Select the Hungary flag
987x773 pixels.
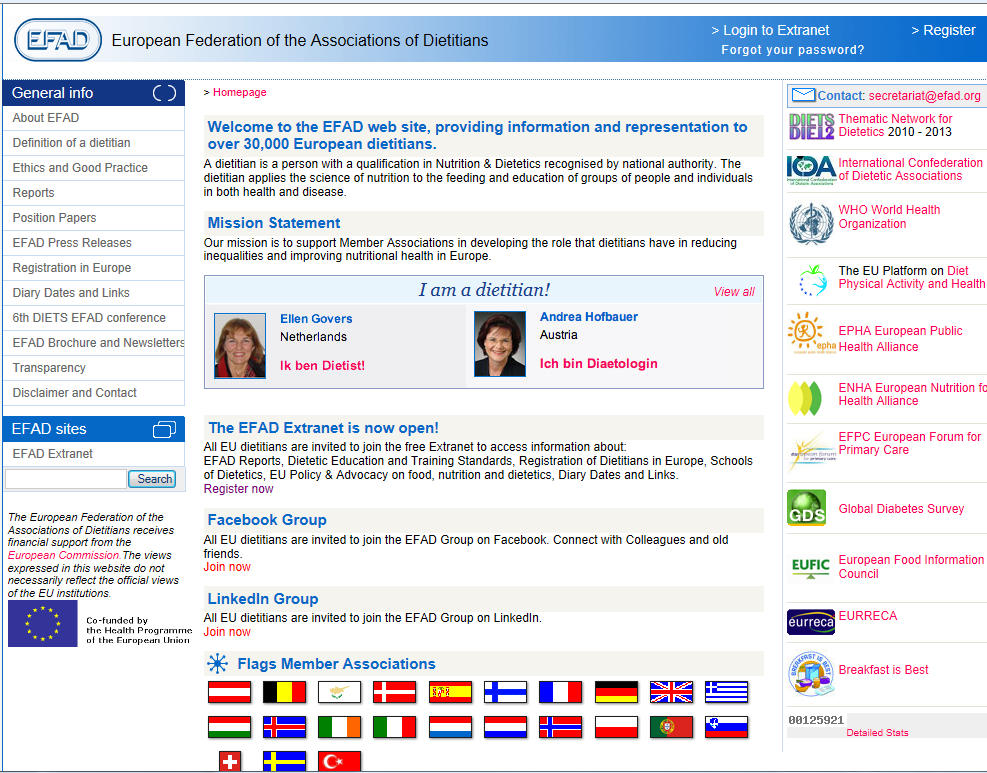point(229,727)
